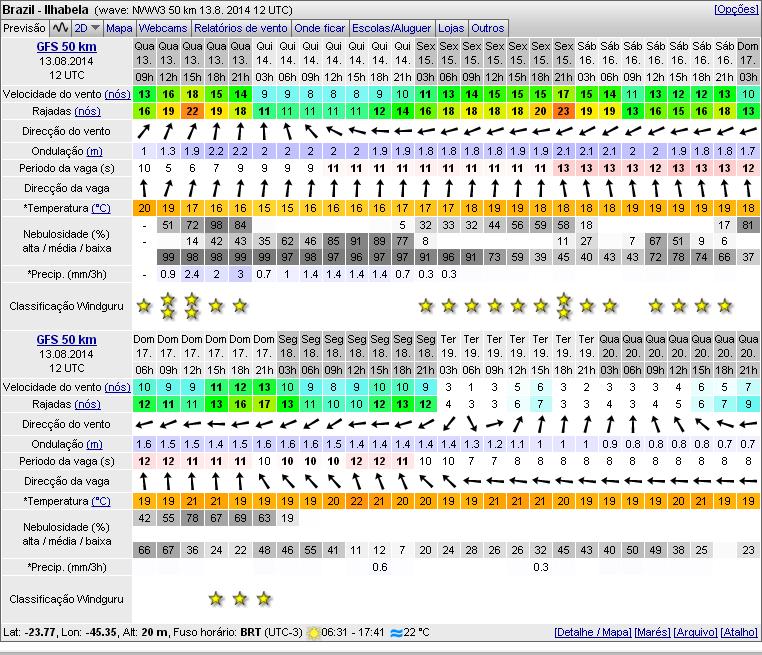Screen dimensions: 762x655
Task: Click the Opções link
Action: coord(736,9)
